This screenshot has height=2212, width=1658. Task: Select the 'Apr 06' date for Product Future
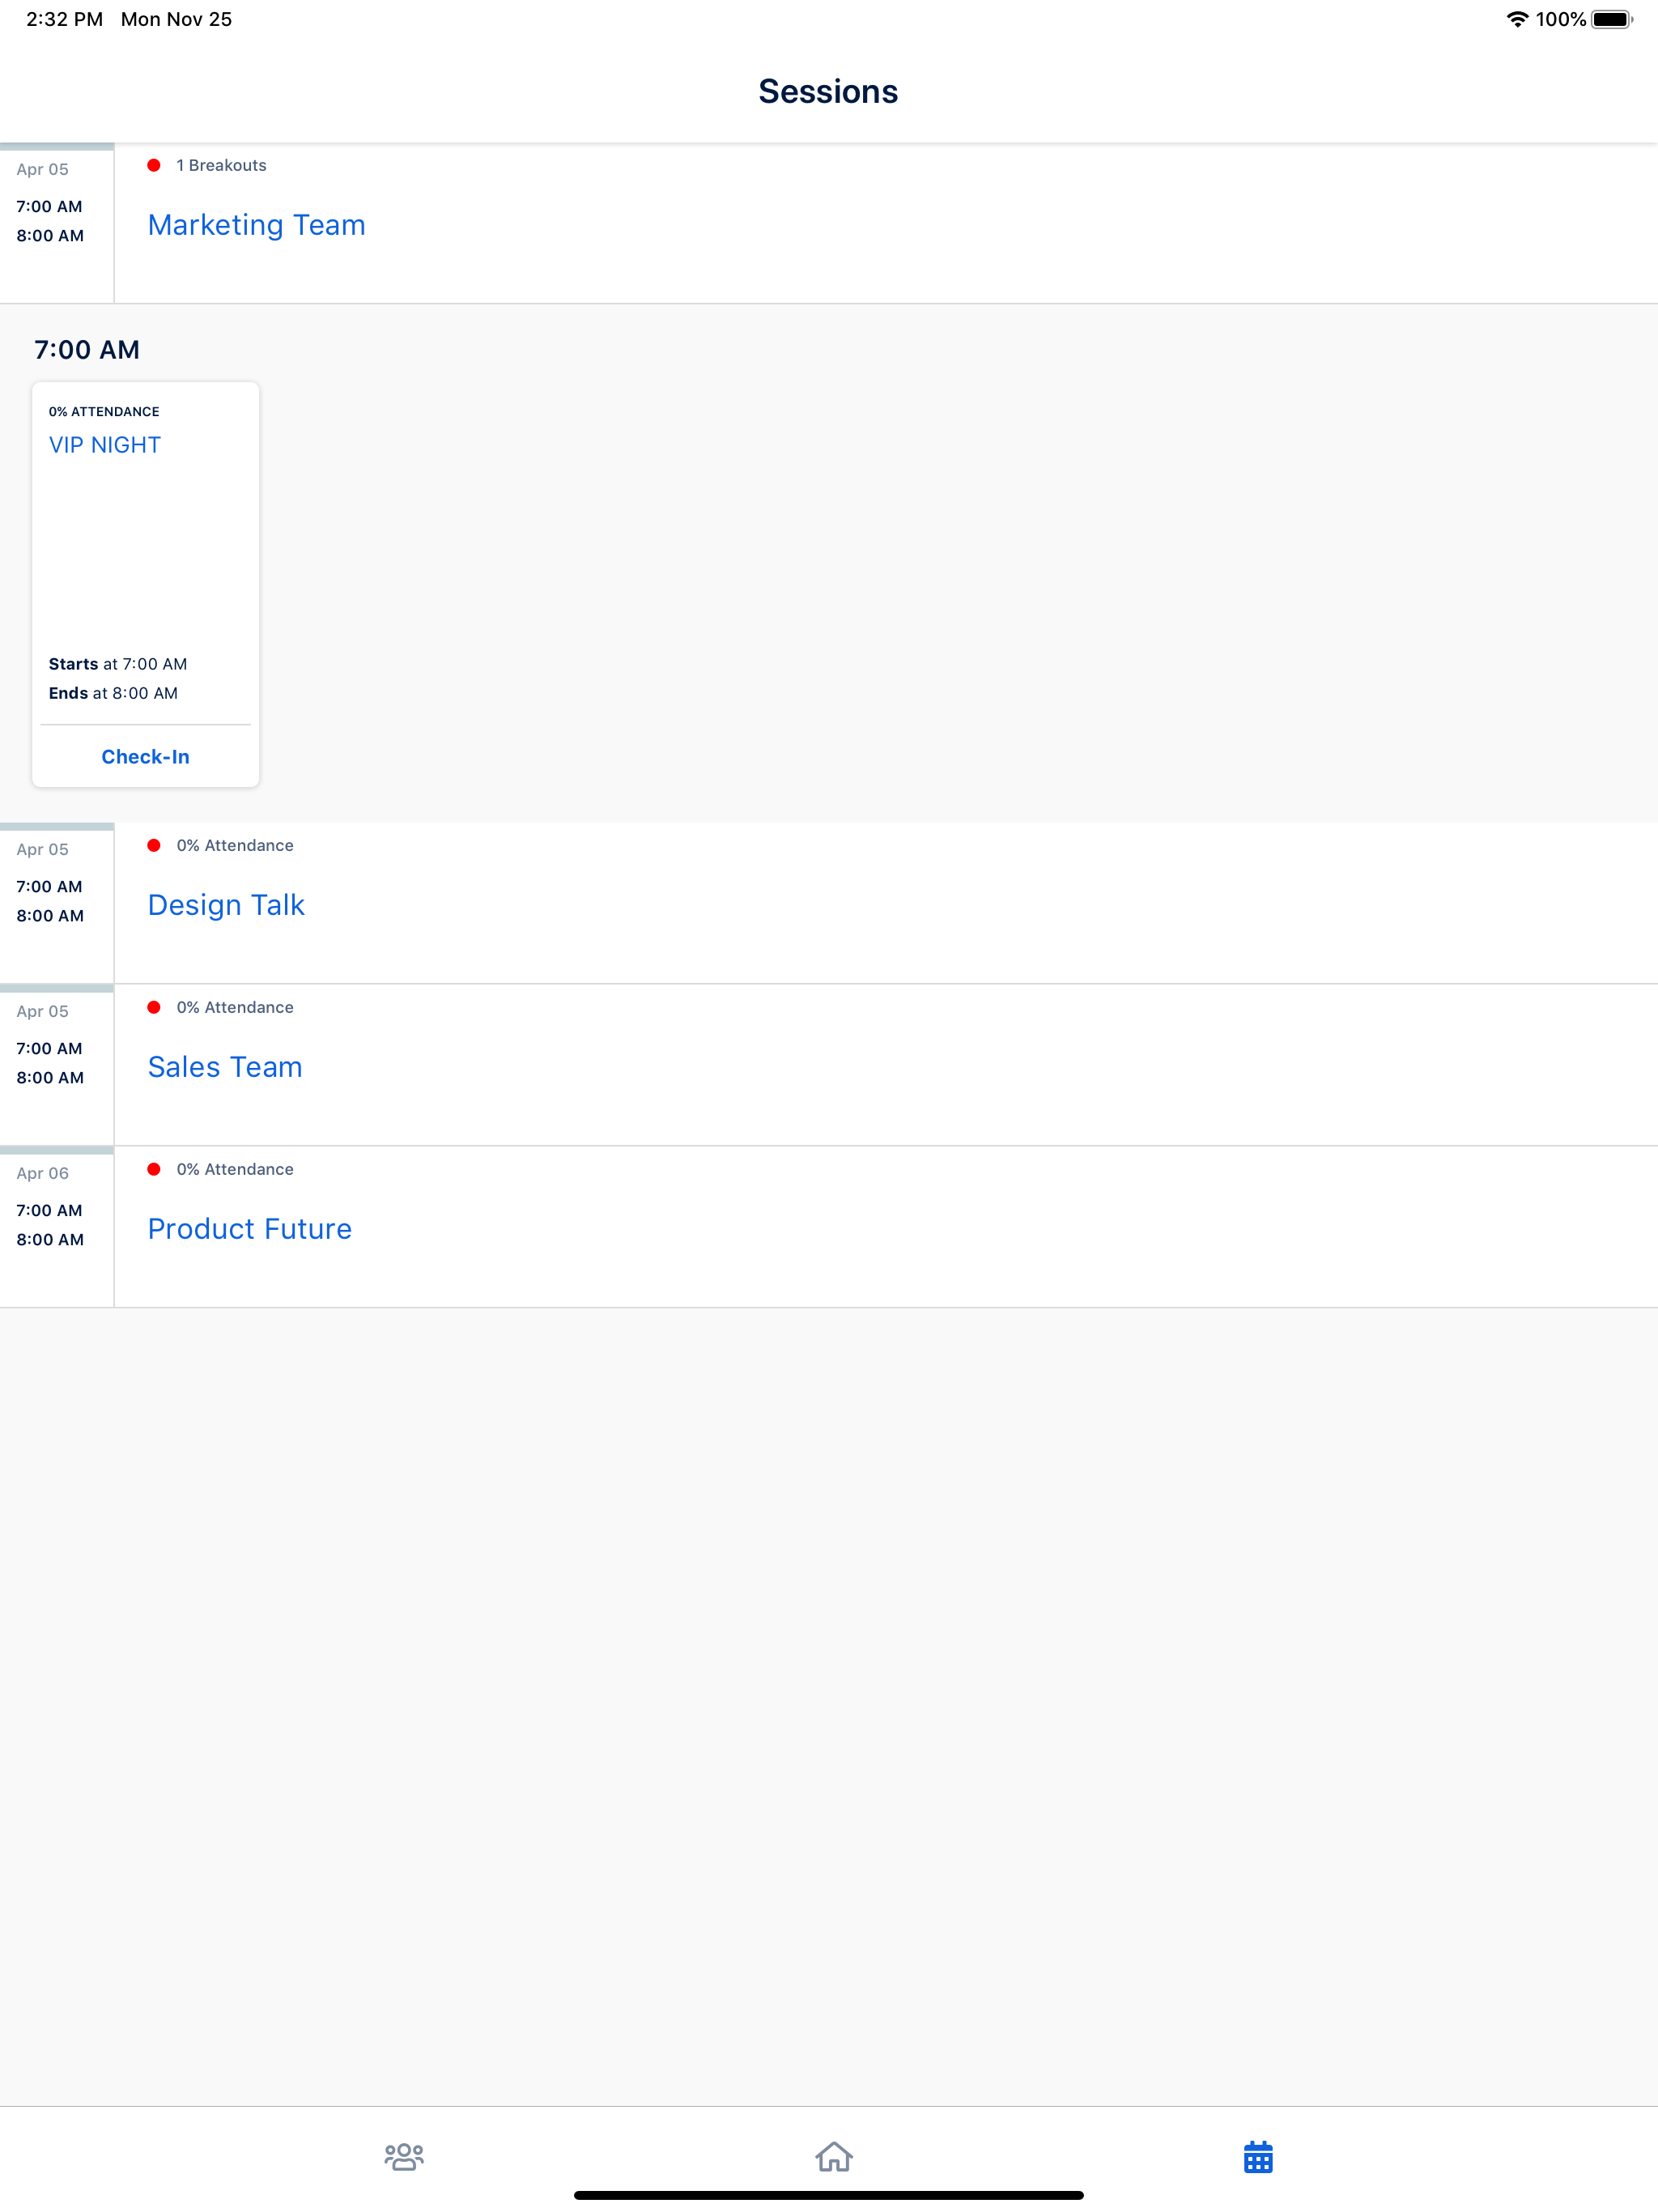tap(42, 1173)
